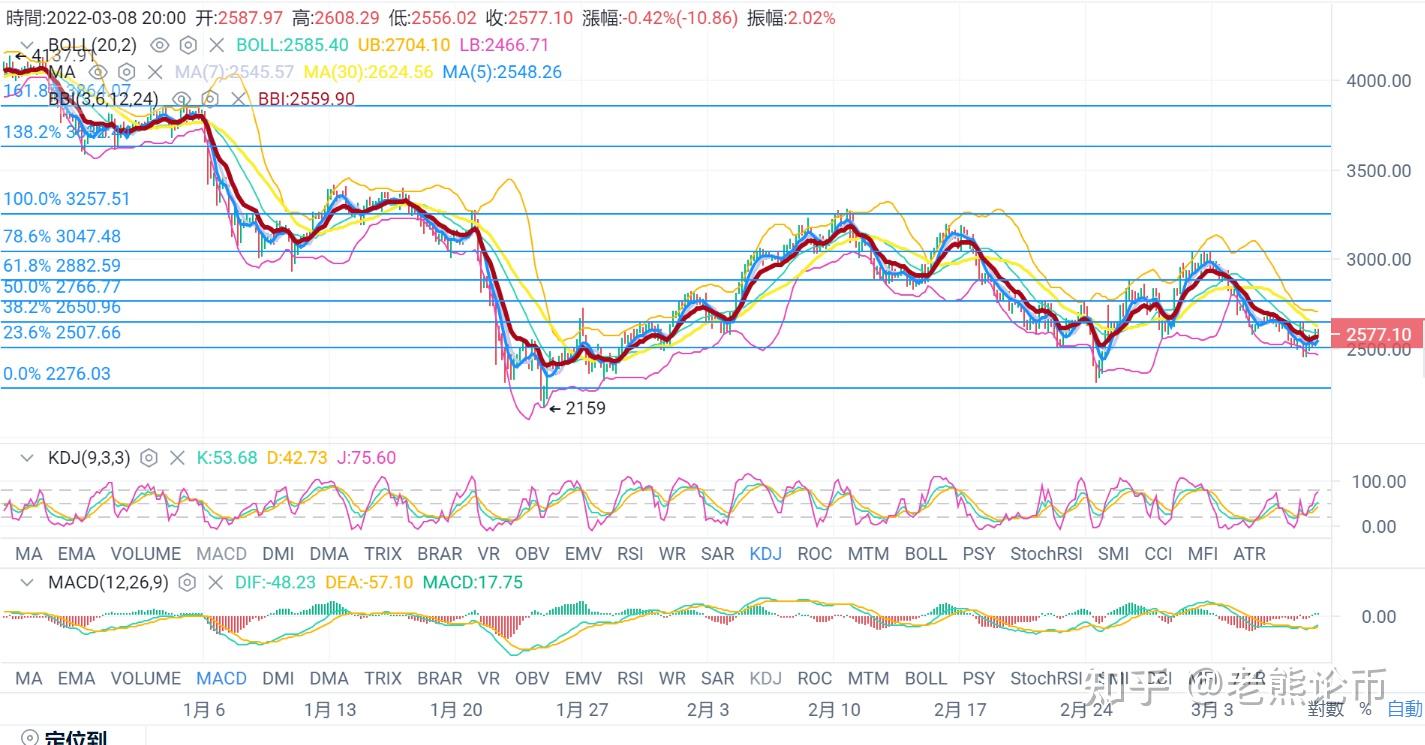Close the MACD(12,26,9) pane with its X
This screenshot has height=745, width=1425.
coord(215,582)
